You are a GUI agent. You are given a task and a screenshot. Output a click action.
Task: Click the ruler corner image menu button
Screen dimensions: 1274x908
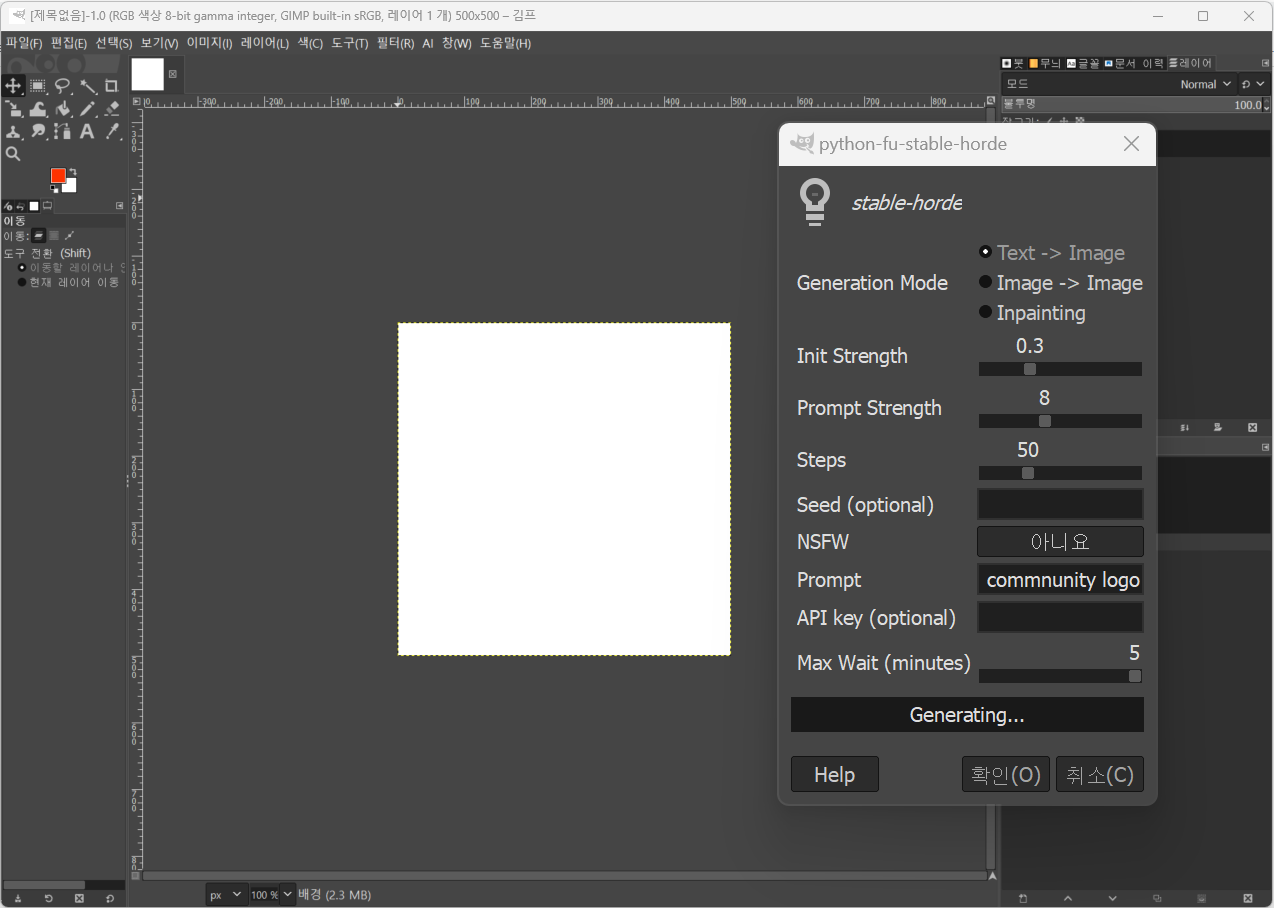pyautogui.click(x=136, y=100)
